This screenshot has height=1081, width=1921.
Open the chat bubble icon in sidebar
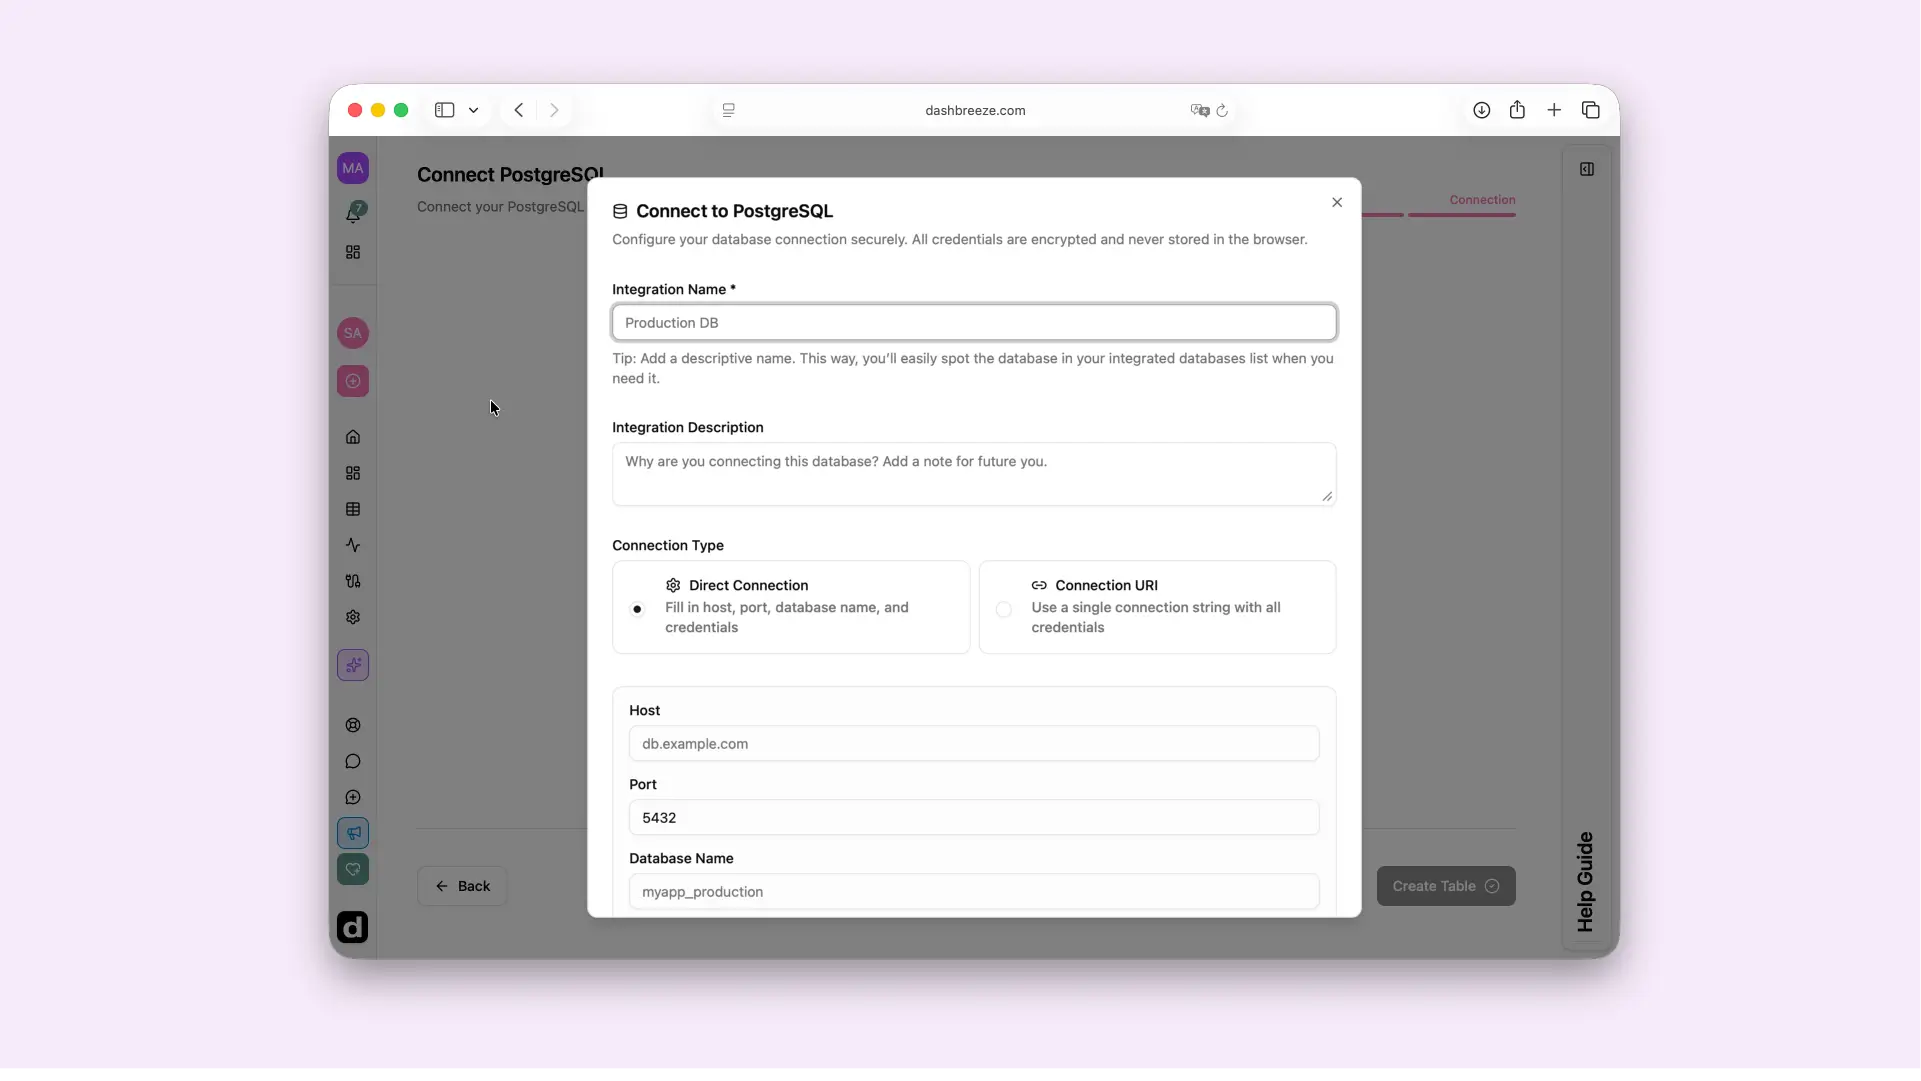(353, 761)
